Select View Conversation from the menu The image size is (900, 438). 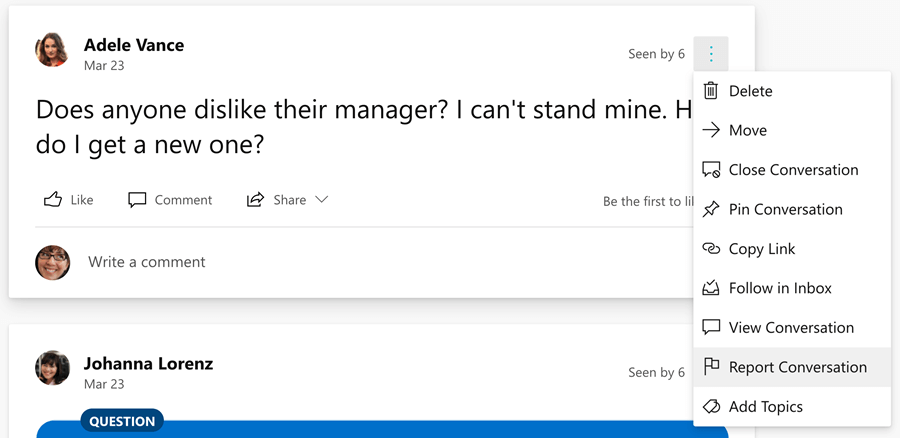coord(791,328)
